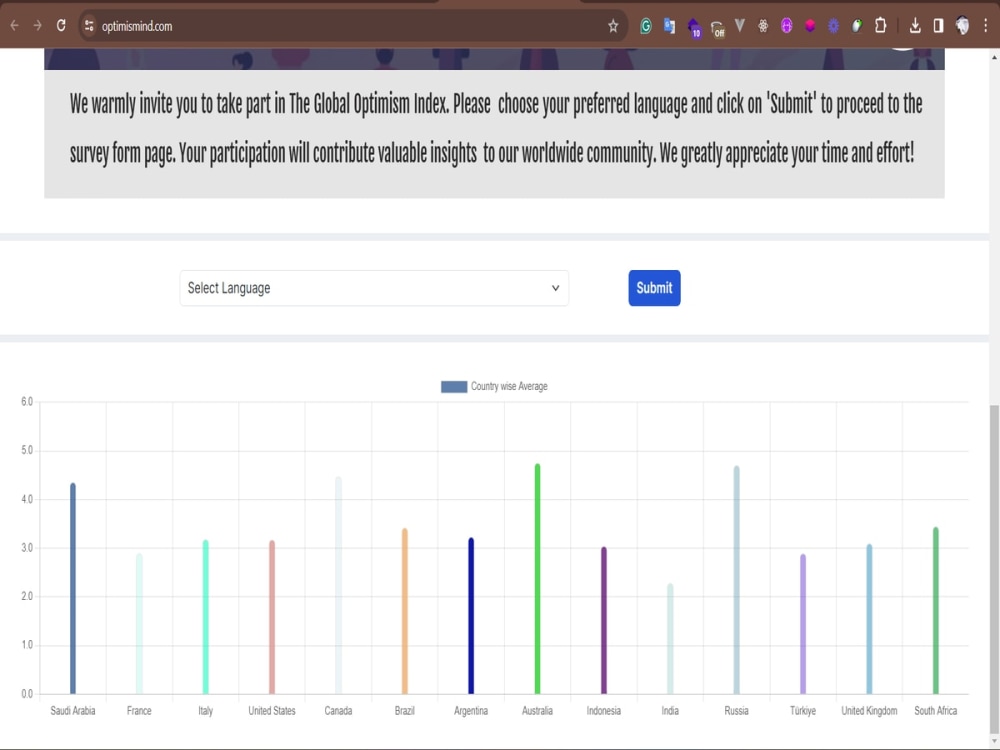Open the Select Language dropdown

(x=374, y=288)
